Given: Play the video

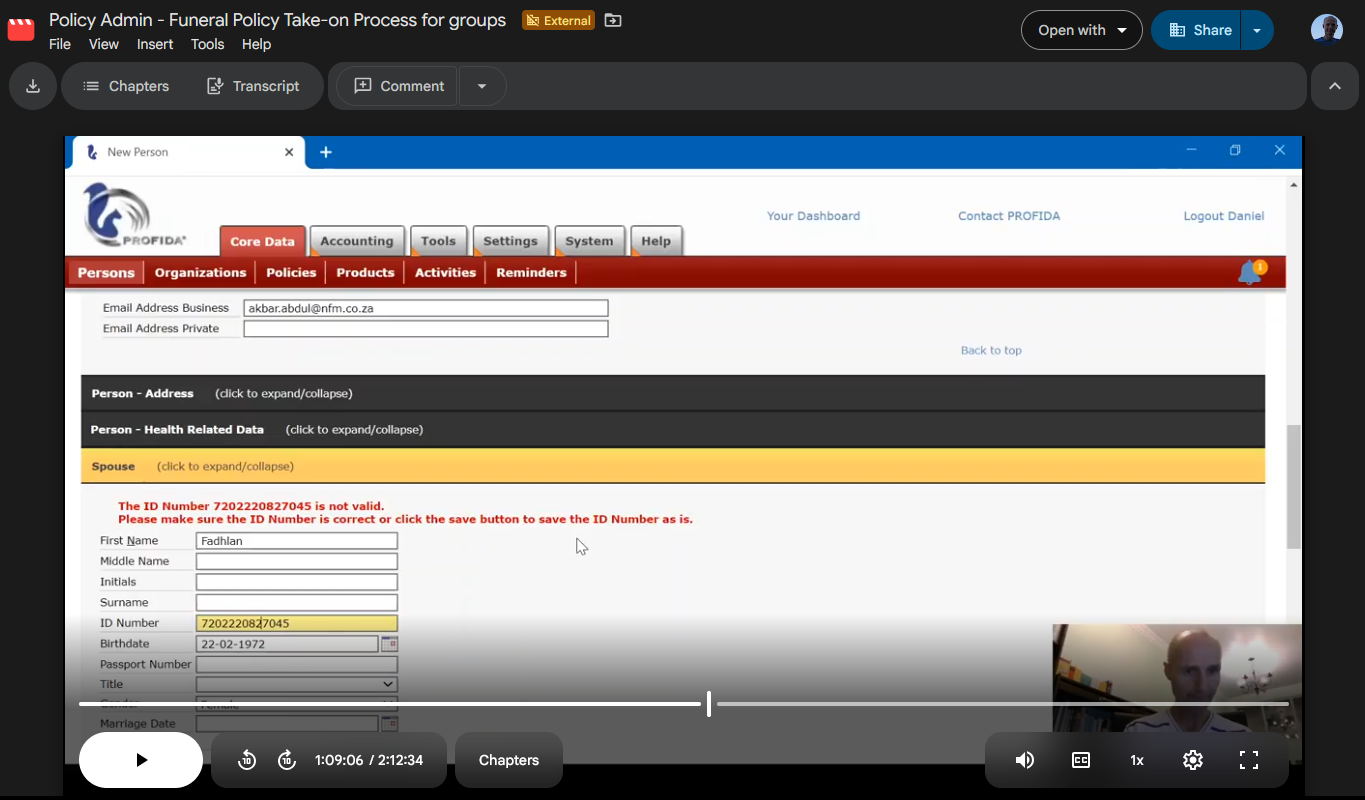Looking at the screenshot, I should tap(141, 760).
